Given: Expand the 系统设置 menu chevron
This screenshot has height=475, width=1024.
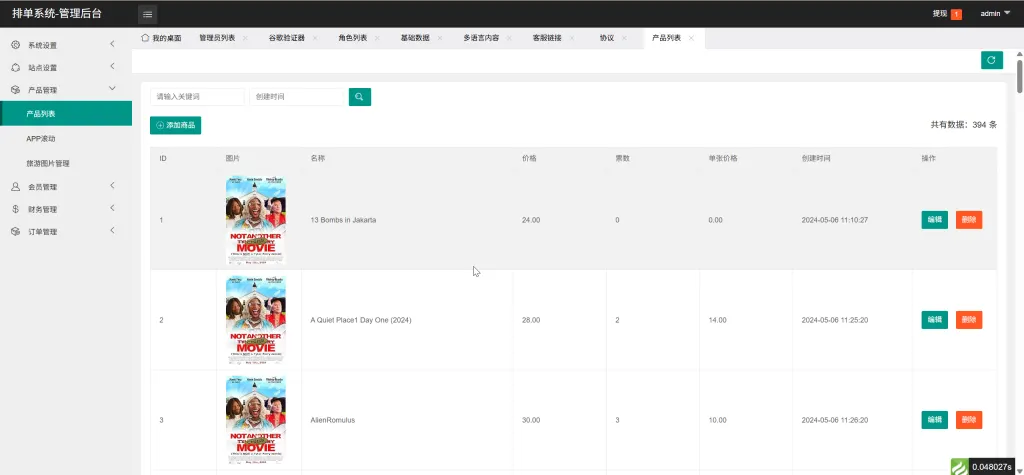Looking at the screenshot, I should [x=112, y=44].
